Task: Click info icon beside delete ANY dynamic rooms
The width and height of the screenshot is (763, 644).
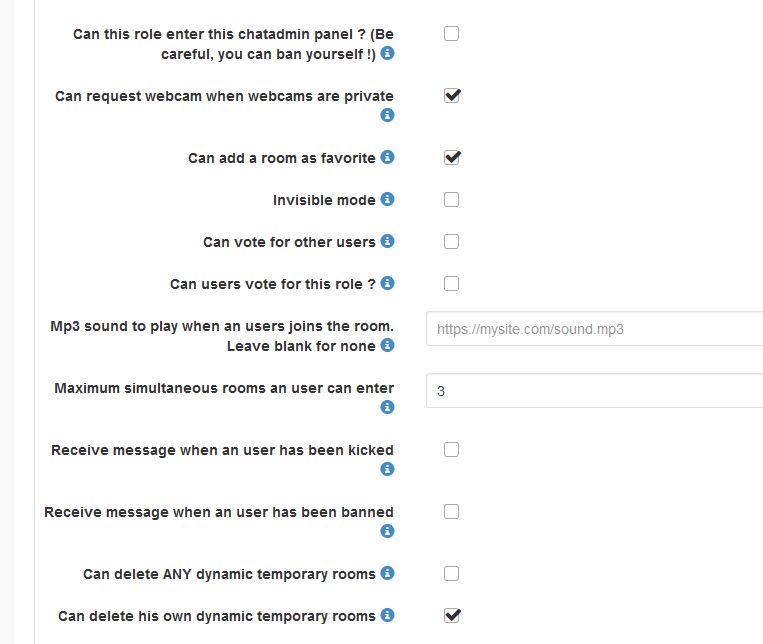Action: point(388,573)
